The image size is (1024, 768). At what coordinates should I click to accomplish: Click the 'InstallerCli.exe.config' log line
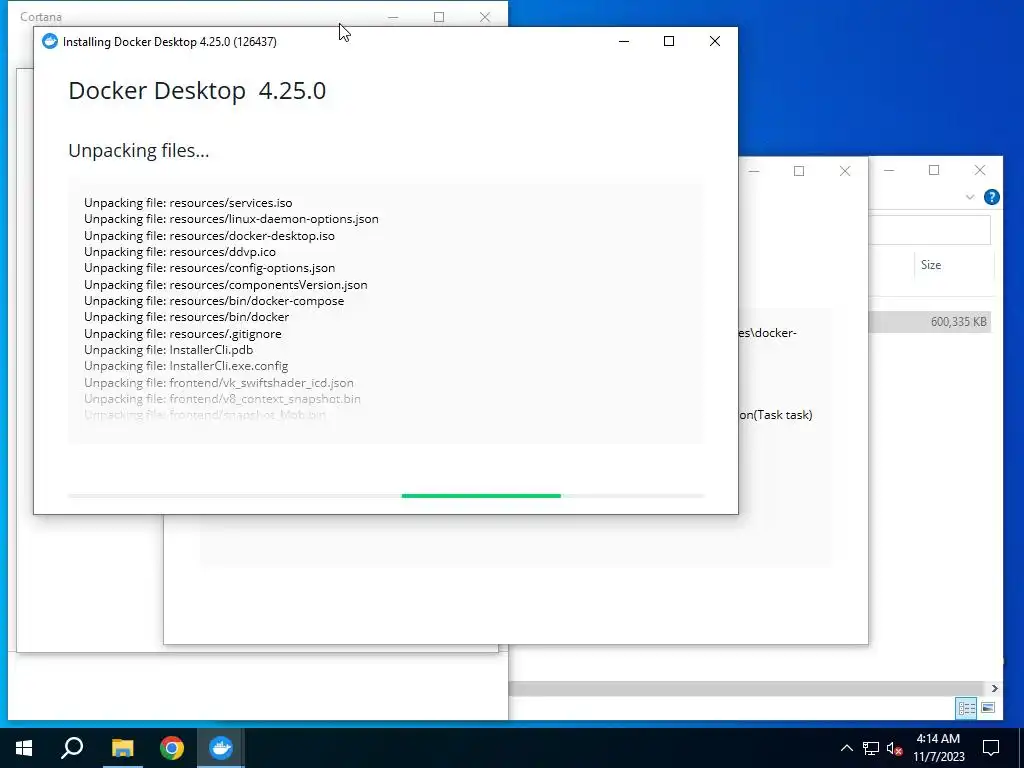pos(185,366)
